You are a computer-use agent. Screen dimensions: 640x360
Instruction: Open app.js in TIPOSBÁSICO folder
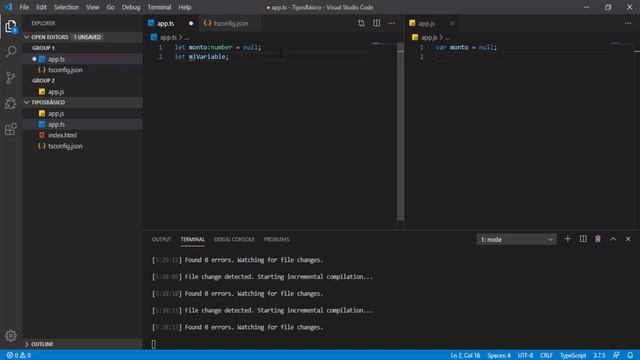coord(82,113)
